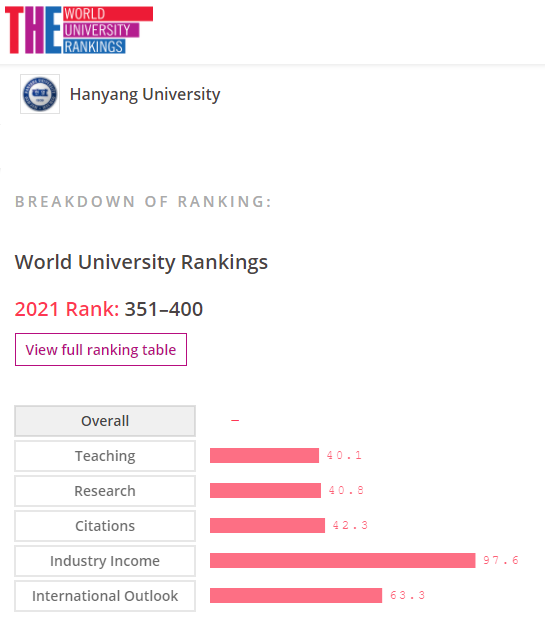
Task: Select the Citations tab
Action: click(105, 526)
